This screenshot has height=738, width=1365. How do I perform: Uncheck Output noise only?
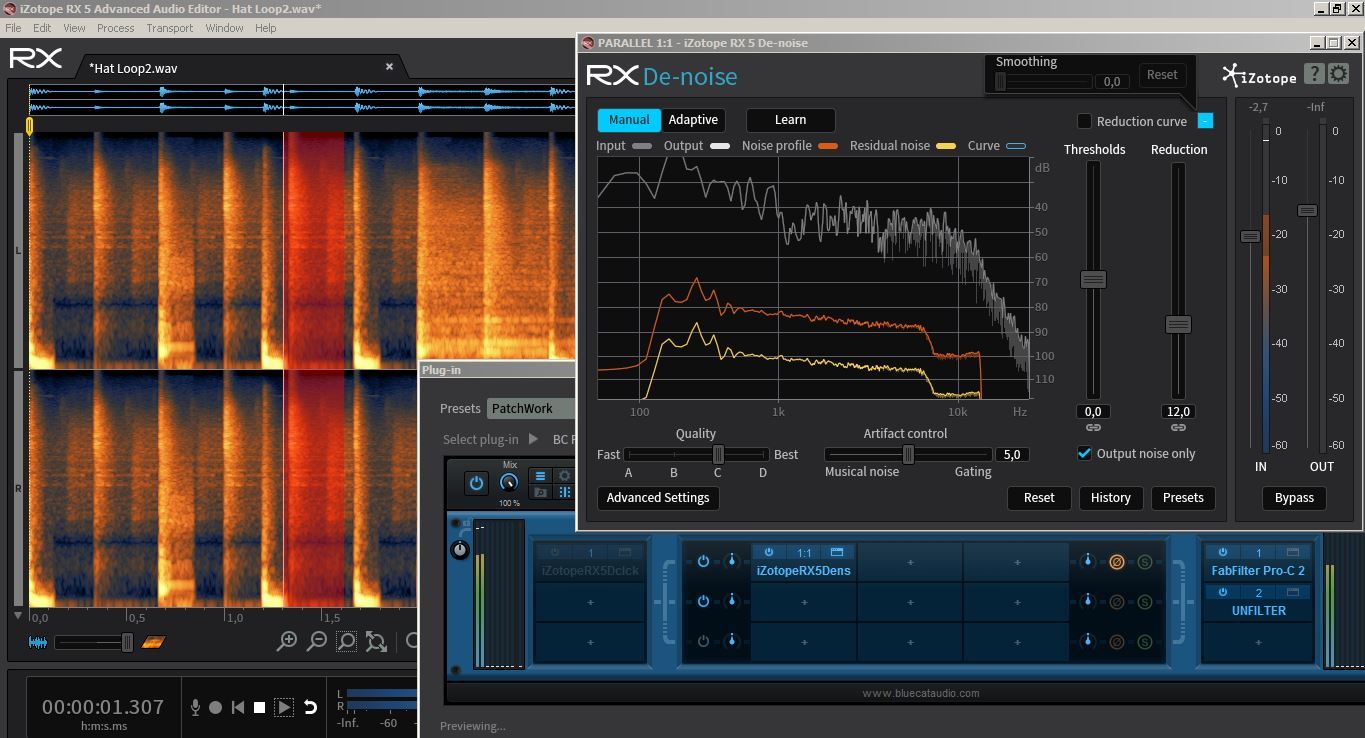1084,453
